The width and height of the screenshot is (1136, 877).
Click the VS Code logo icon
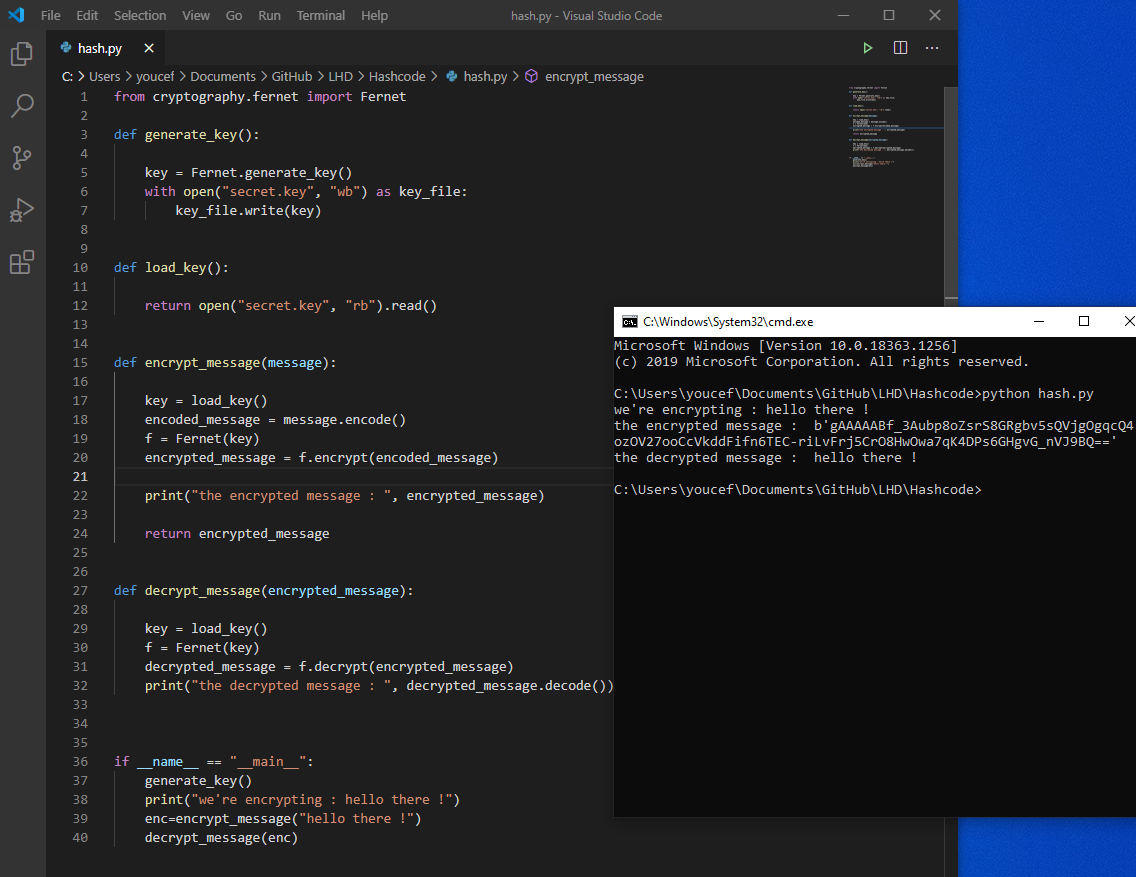click(x=16, y=14)
